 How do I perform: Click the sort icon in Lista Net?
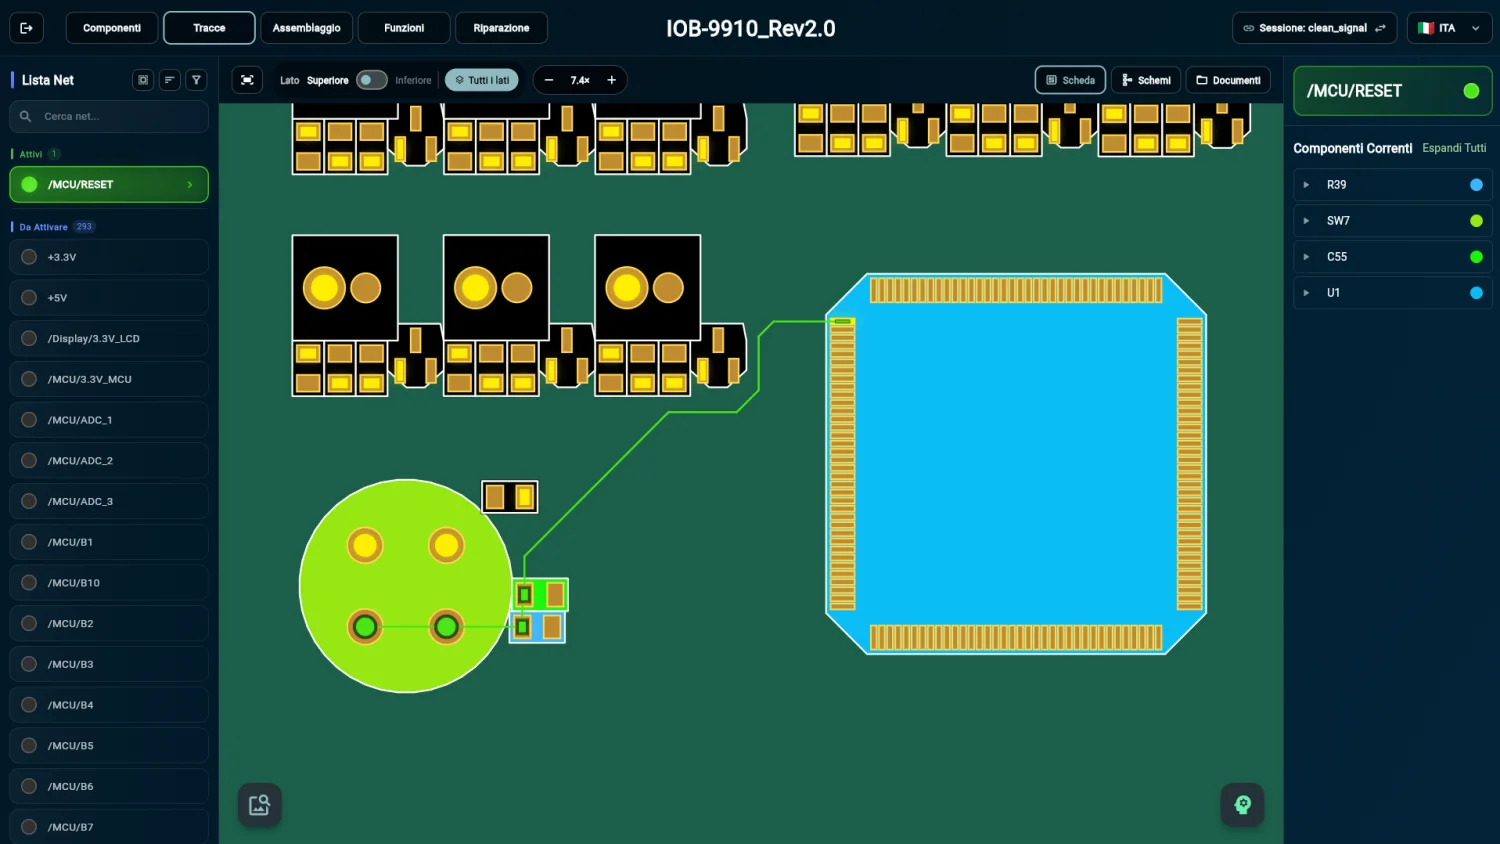(170, 80)
